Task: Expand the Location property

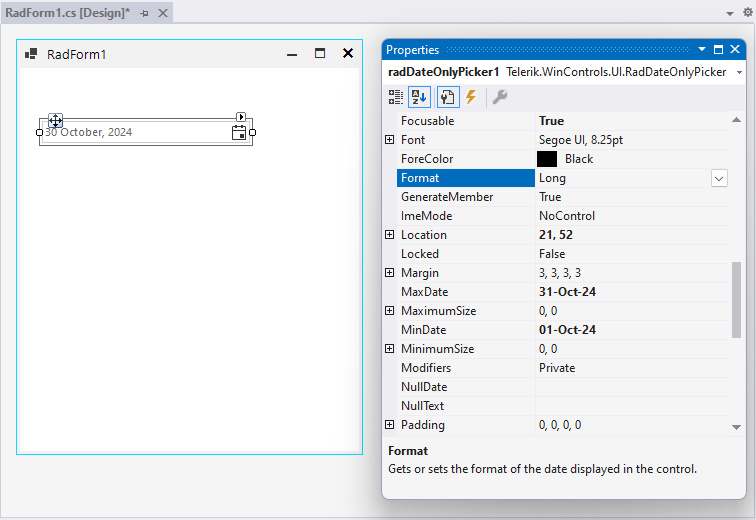Action: 390,235
